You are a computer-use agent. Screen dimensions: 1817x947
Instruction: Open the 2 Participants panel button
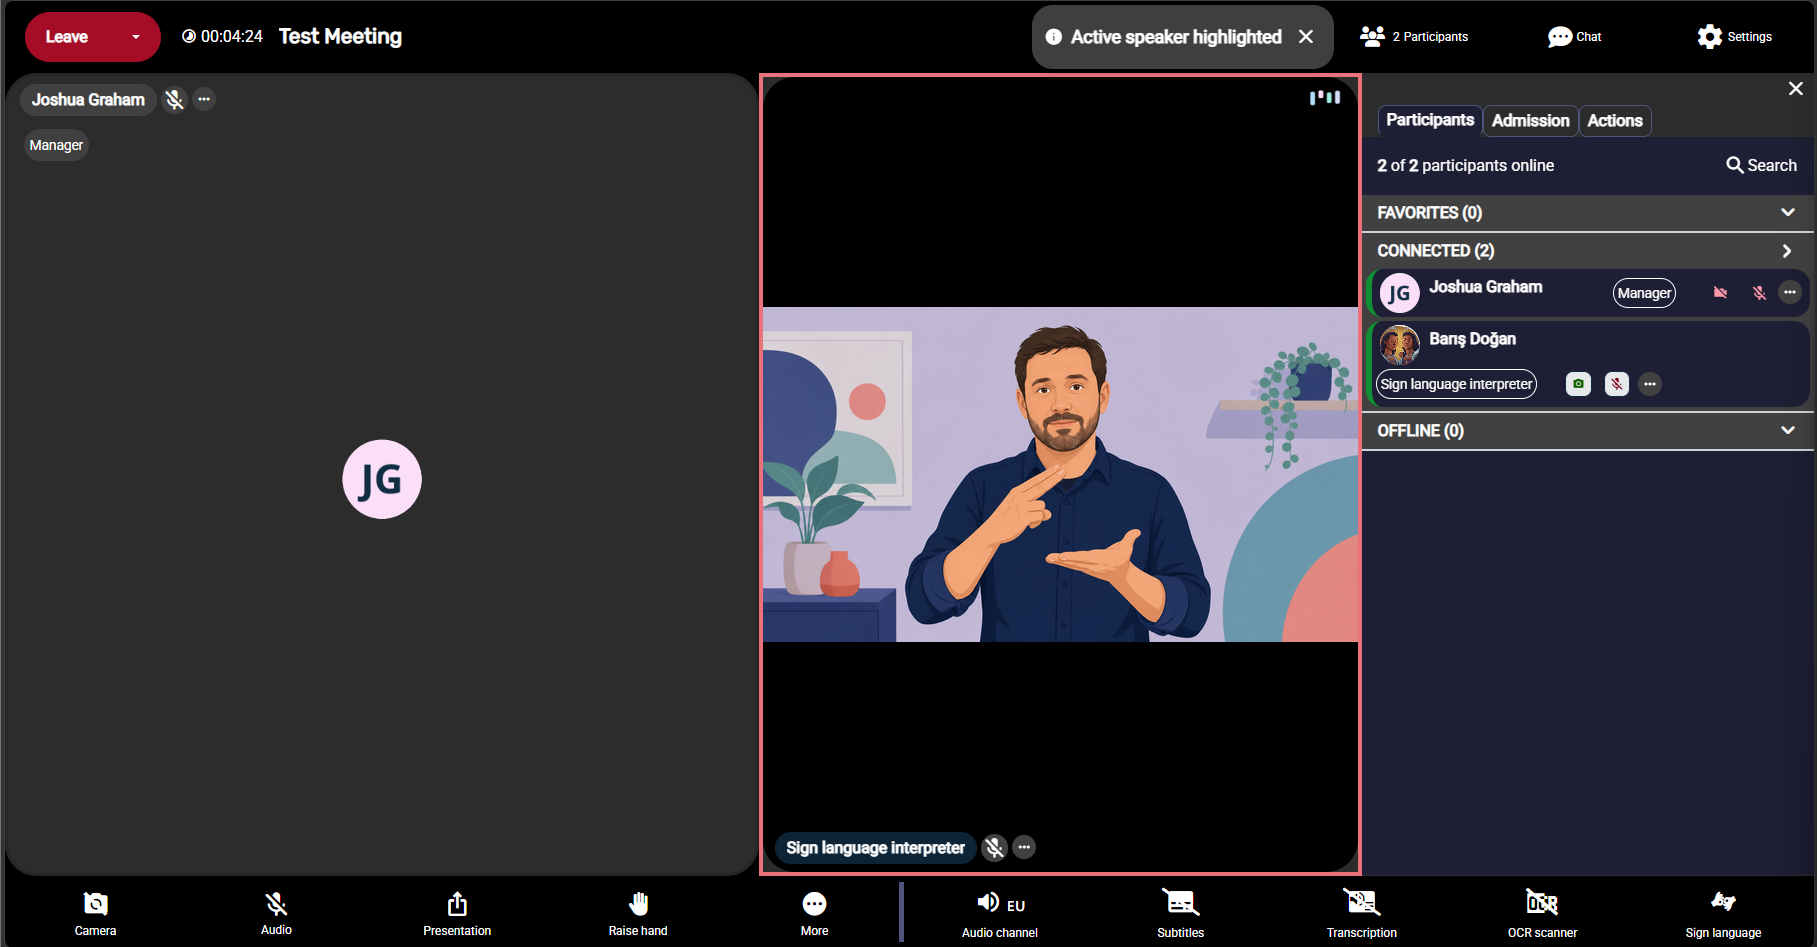pos(1414,37)
